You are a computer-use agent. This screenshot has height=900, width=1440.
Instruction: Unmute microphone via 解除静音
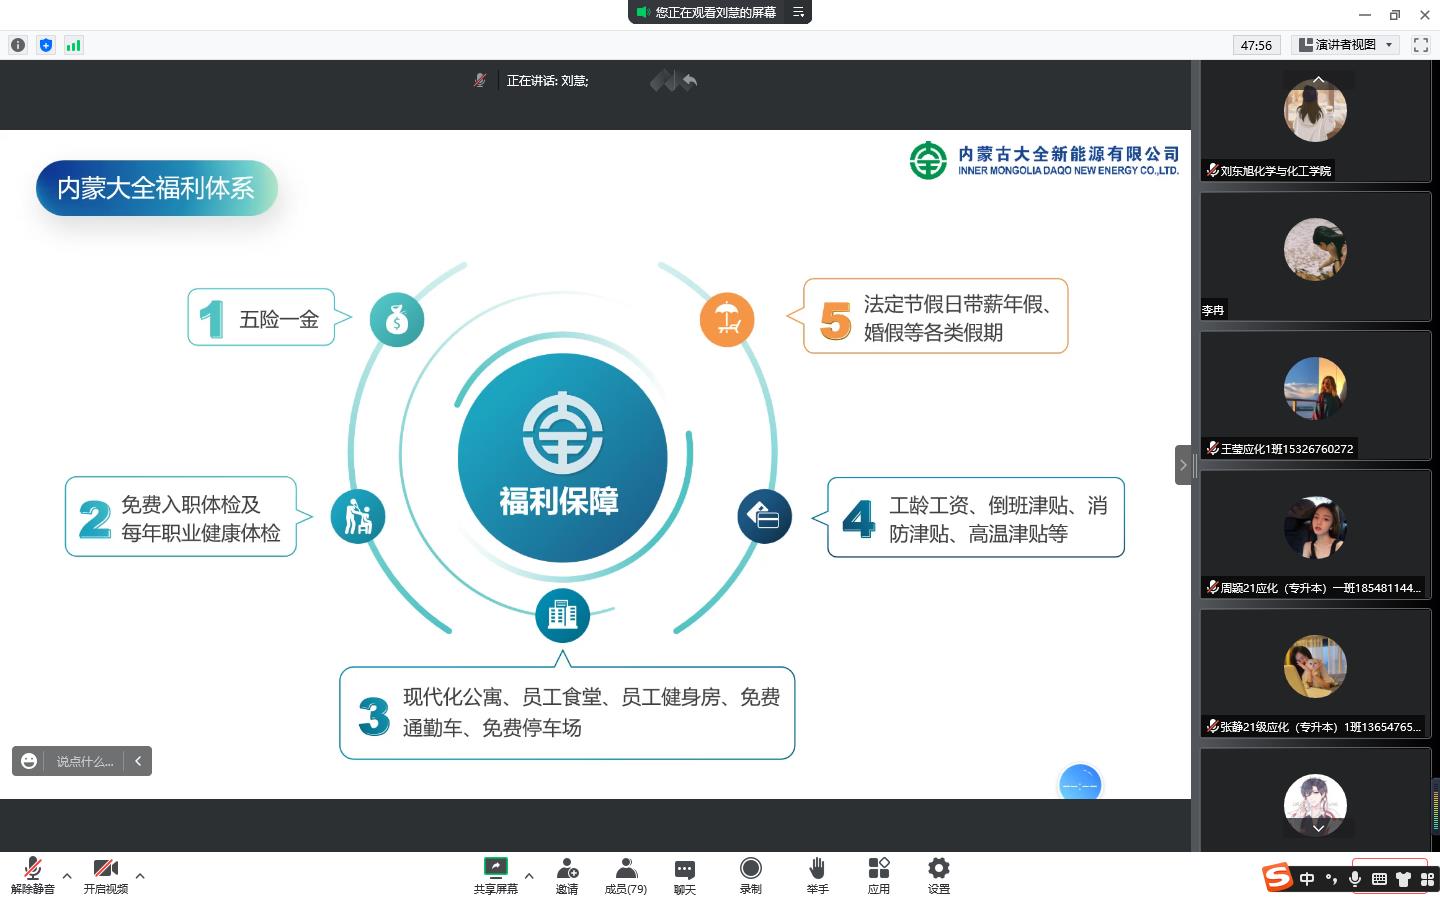coord(32,874)
